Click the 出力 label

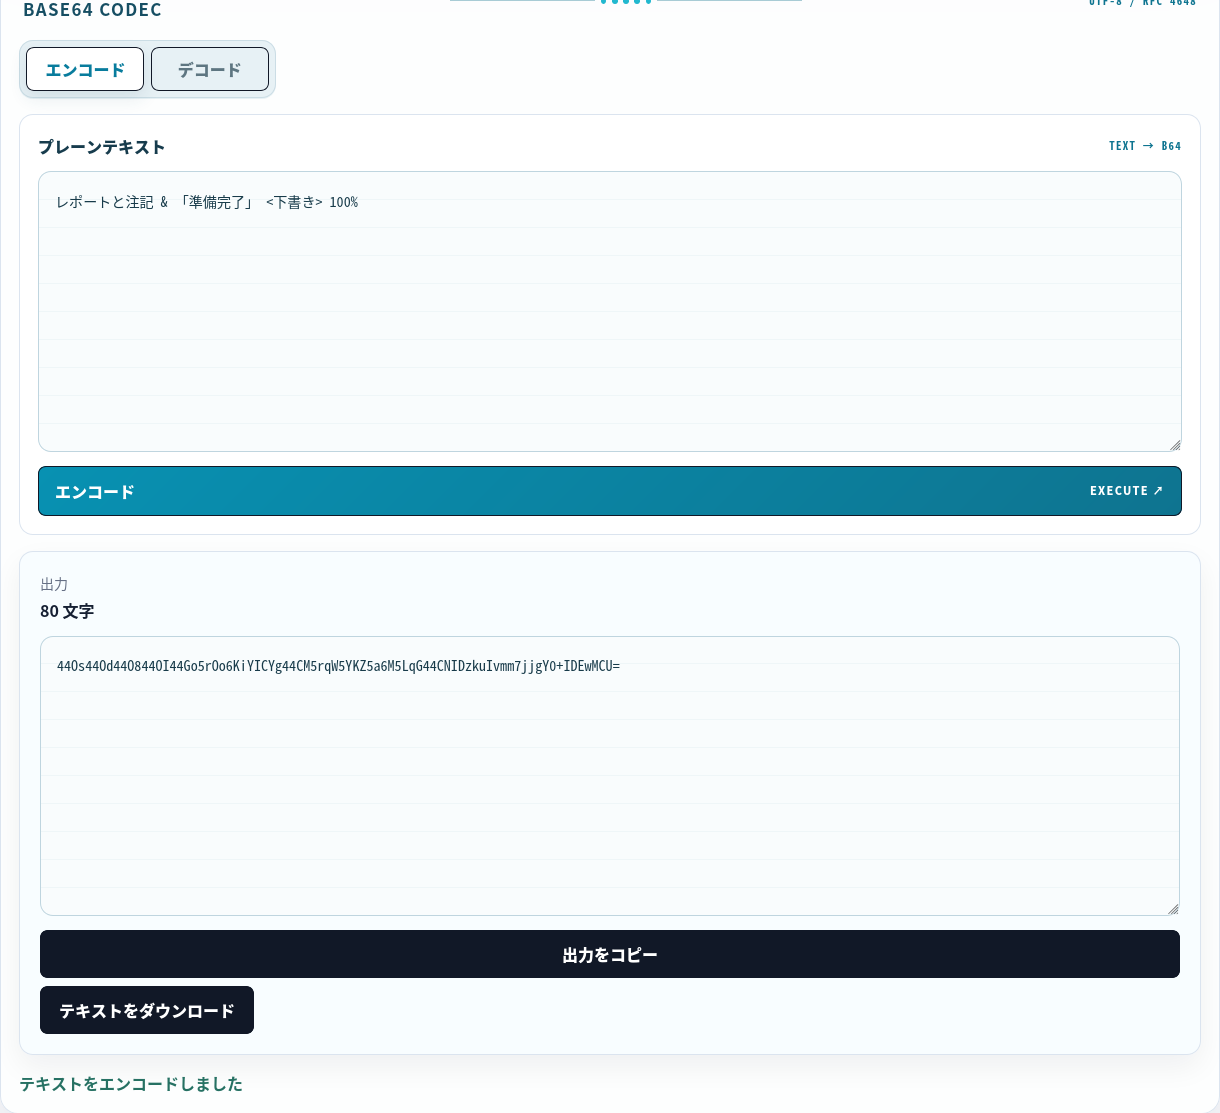[x=54, y=584]
